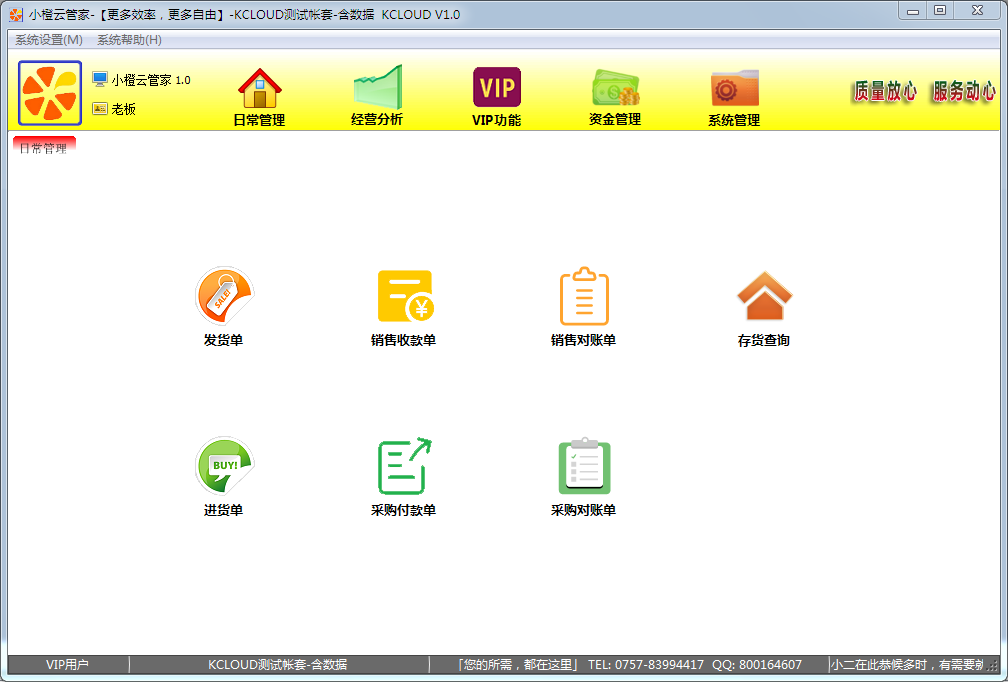Image resolution: width=1008 pixels, height=682 pixels.
Task: Click the 采购对账单 label
Action: point(584,510)
